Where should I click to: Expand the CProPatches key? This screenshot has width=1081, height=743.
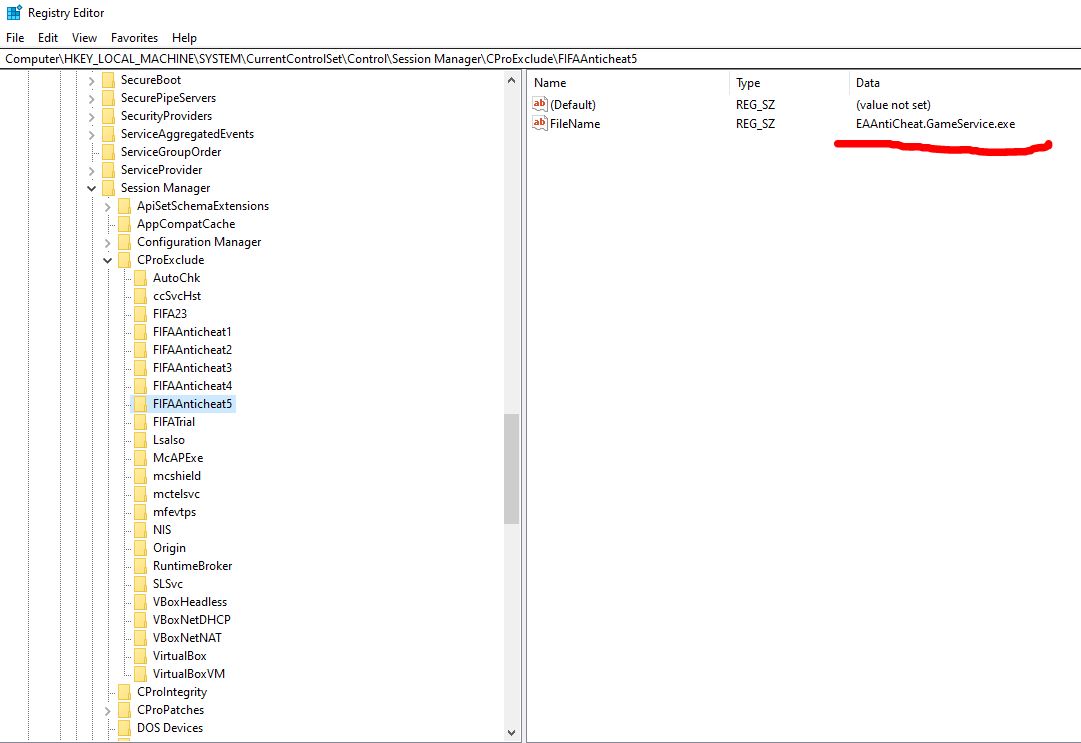pyautogui.click(x=108, y=710)
